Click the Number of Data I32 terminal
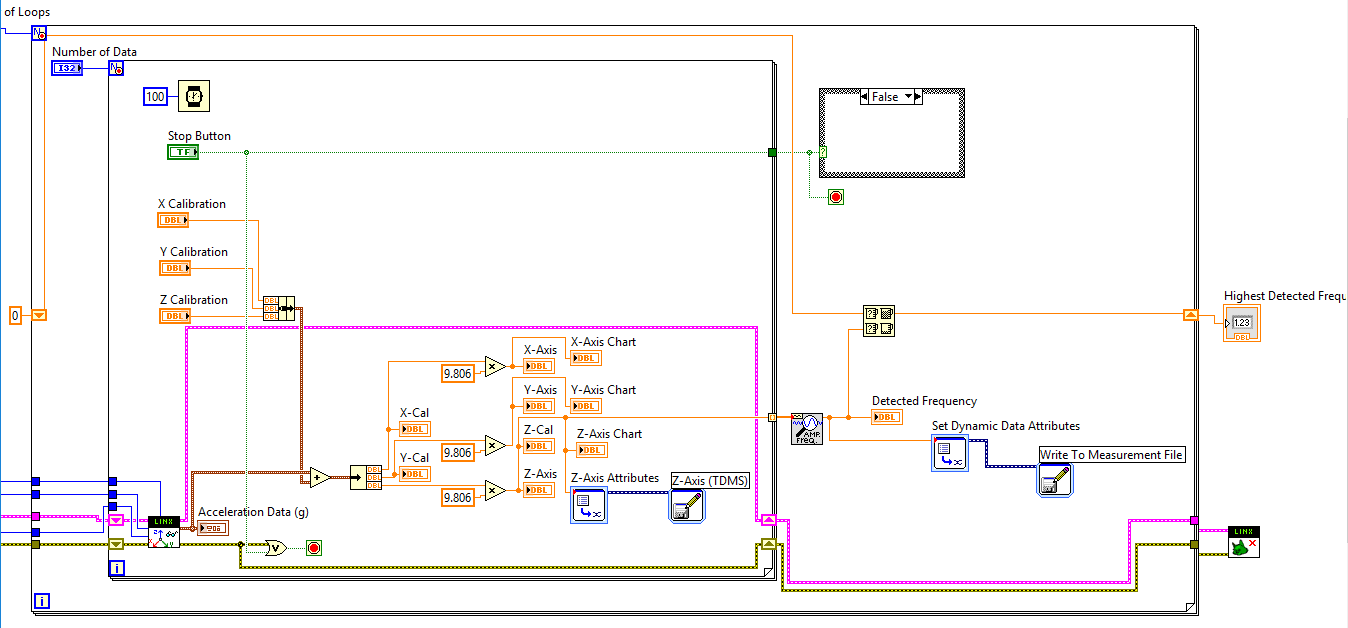The image size is (1348, 628). 67,68
